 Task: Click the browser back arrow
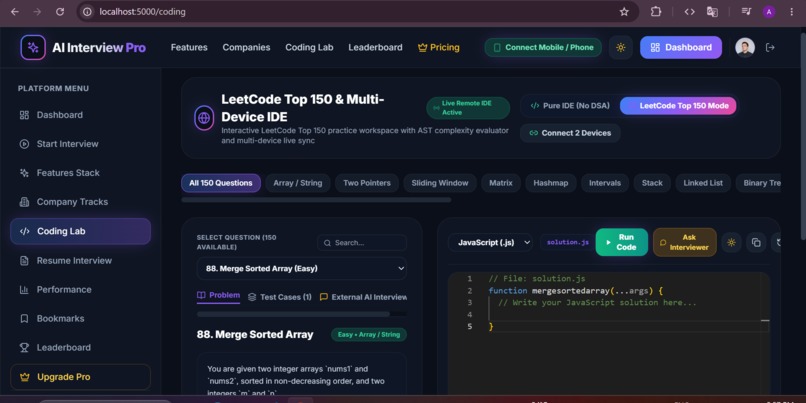click(14, 11)
